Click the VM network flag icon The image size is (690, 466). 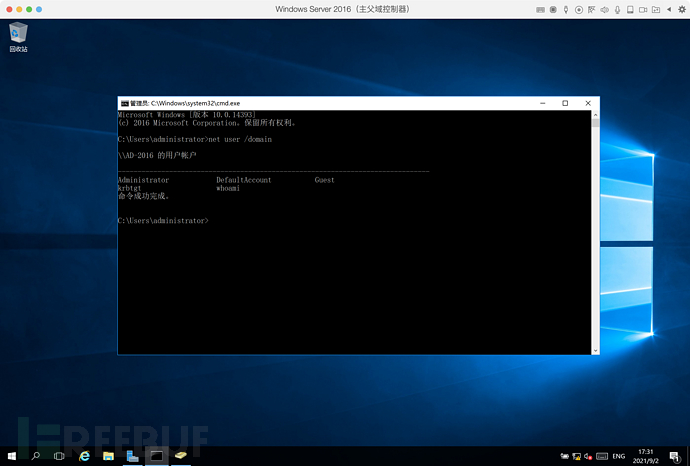coord(591,10)
